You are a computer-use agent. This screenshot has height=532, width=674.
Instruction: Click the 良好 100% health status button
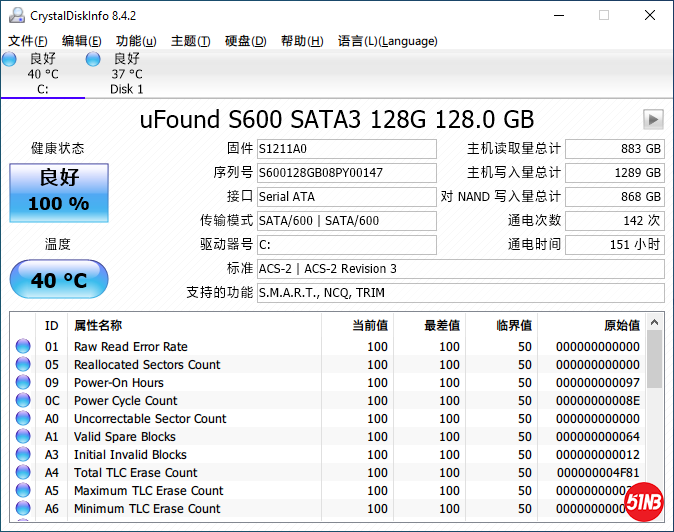click(x=58, y=192)
